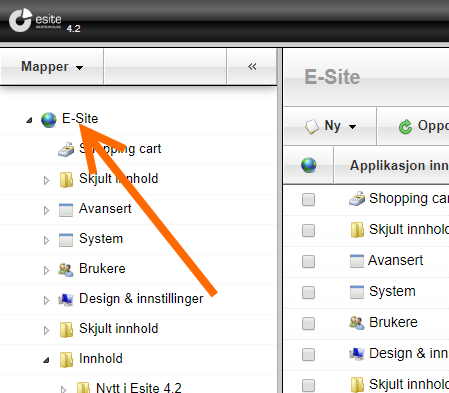Enable the checkbox next to Brukere row
Viewport: 449px width, 393px height.
click(308, 323)
